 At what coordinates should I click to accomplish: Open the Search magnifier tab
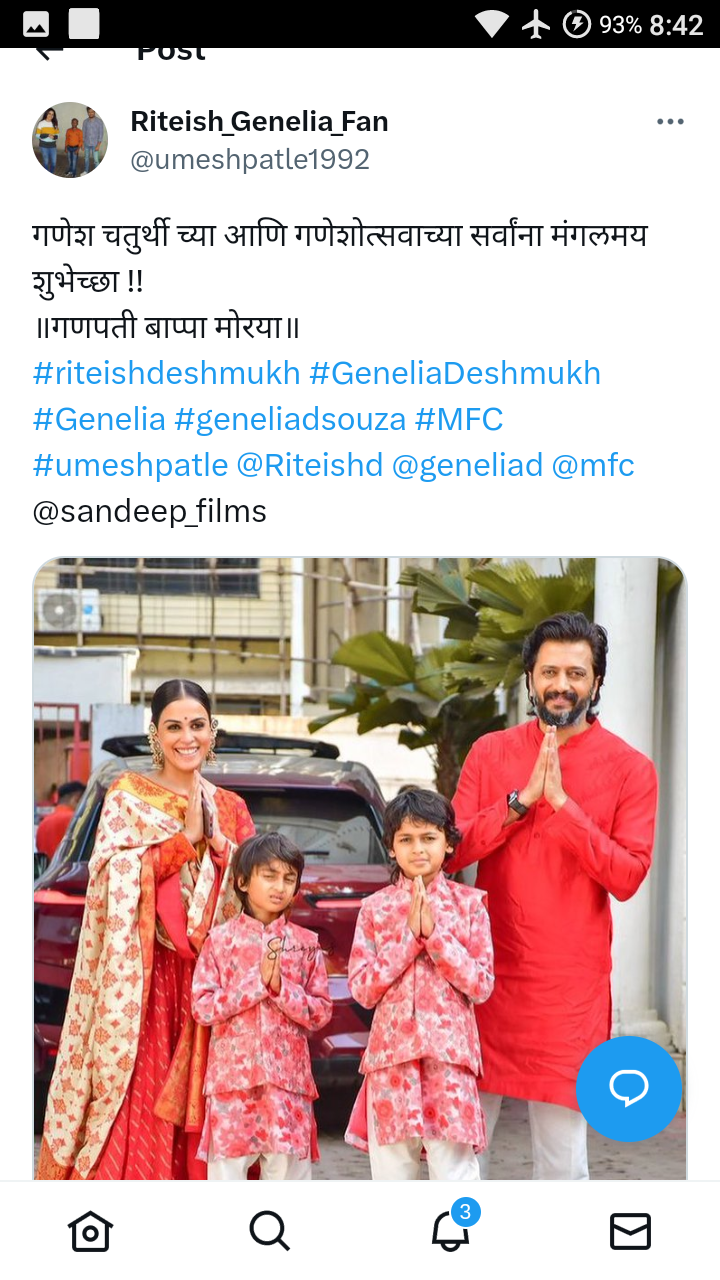coord(269,1231)
